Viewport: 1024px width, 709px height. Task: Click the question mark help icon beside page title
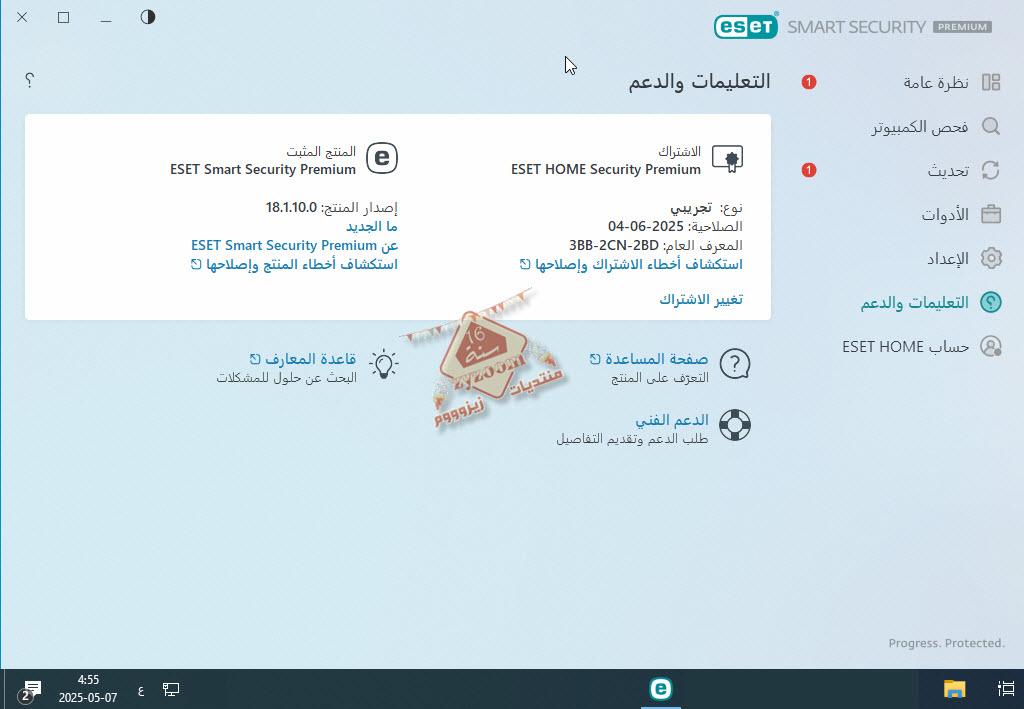click(x=29, y=80)
